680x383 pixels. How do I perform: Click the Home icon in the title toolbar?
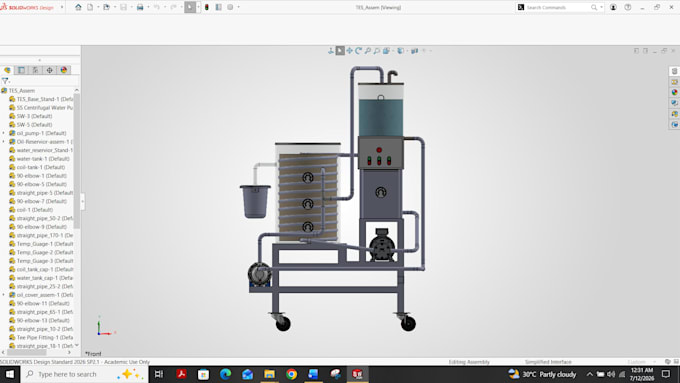pyautogui.click(x=78, y=7)
